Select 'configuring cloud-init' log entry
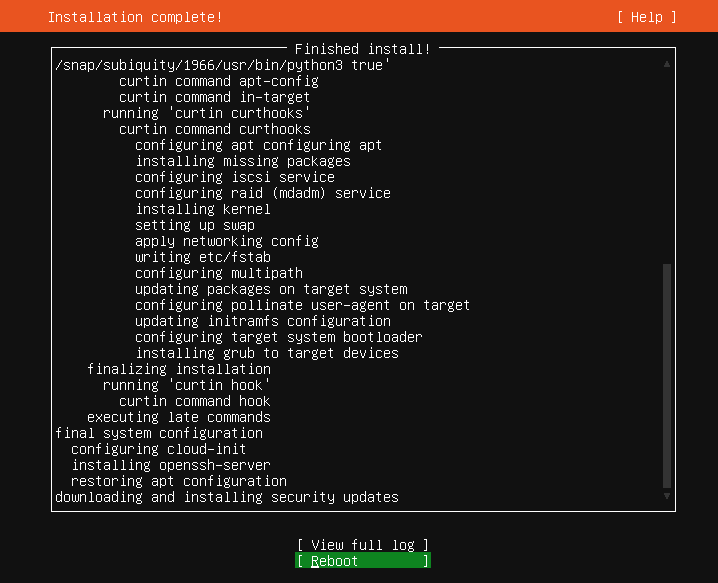Viewport: 718px width, 583px height. [x=159, y=449]
